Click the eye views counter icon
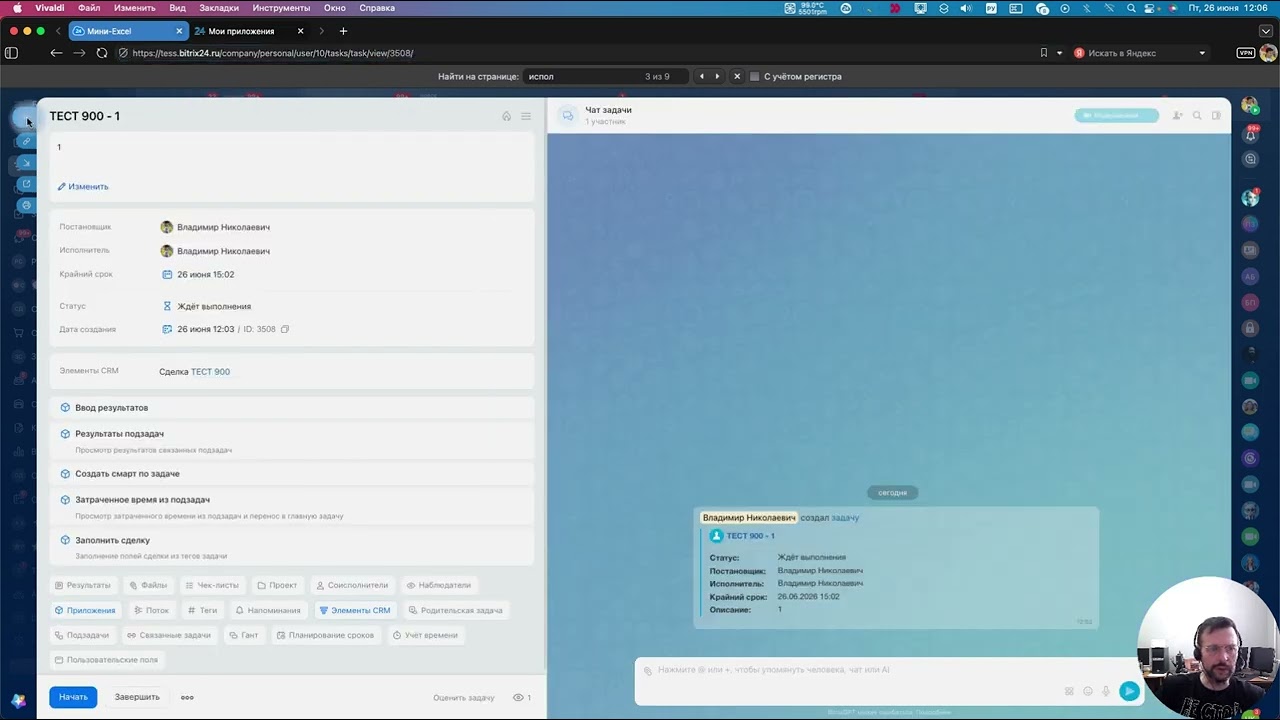The height and width of the screenshot is (720, 1280). [518, 698]
